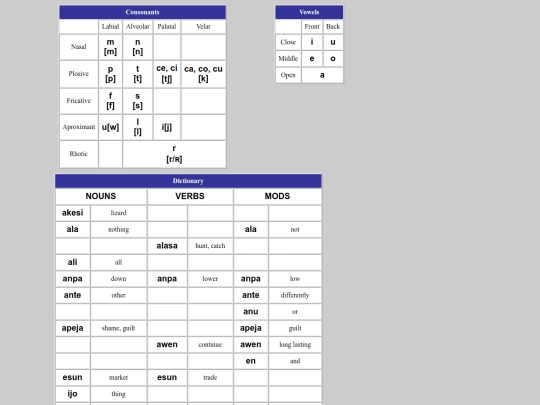
Task: Select the noun apeja
Action: pos(73,328)
